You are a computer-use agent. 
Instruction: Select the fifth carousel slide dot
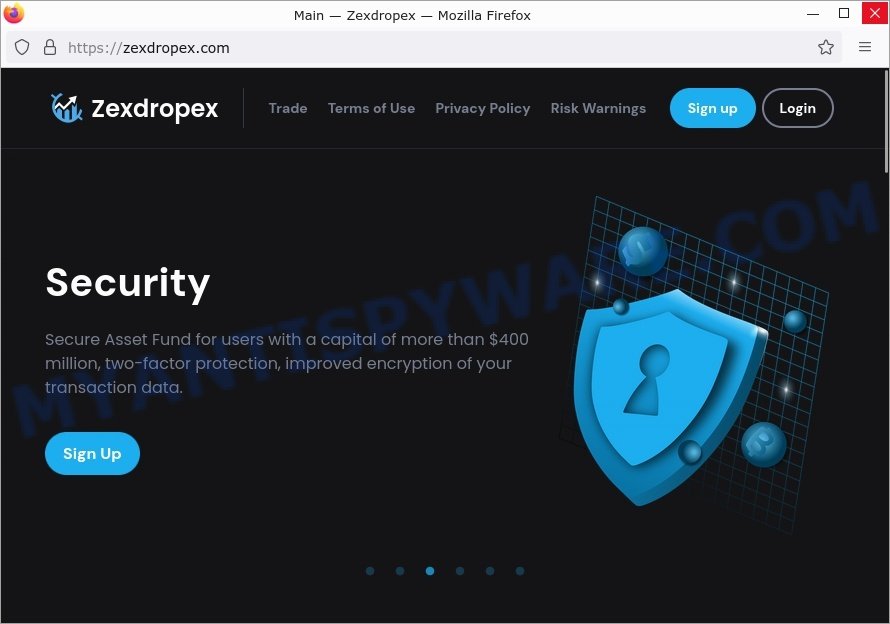point(490,571)
